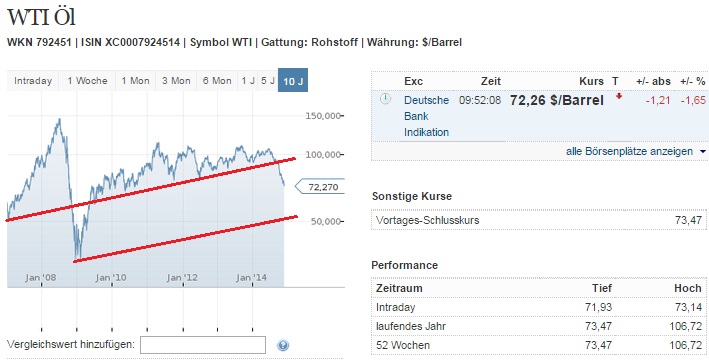Open Deutsche Bank Indikation exchange link
The height and width of the screenshot is (360, 709).
[x=426, y=116]
